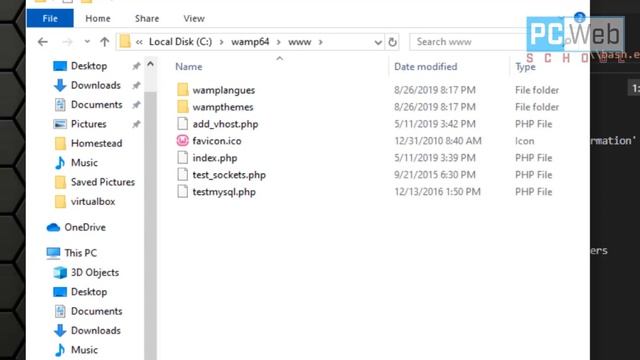Image resolution: width=640 pixels, height=360 pixels.
Task: Sort by the Type column header
Action: [525, 67]
